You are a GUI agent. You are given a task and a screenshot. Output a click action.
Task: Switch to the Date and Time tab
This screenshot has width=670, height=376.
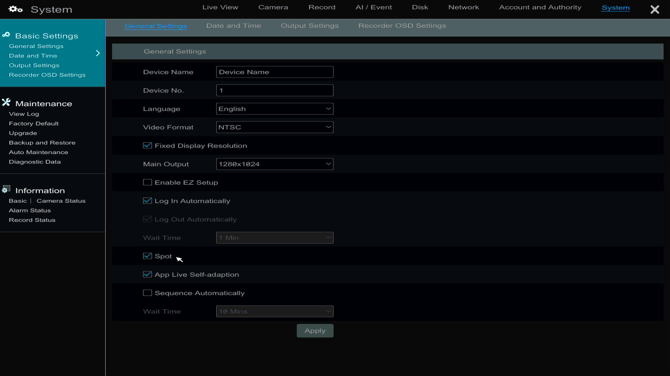click(x=234, y=26)
